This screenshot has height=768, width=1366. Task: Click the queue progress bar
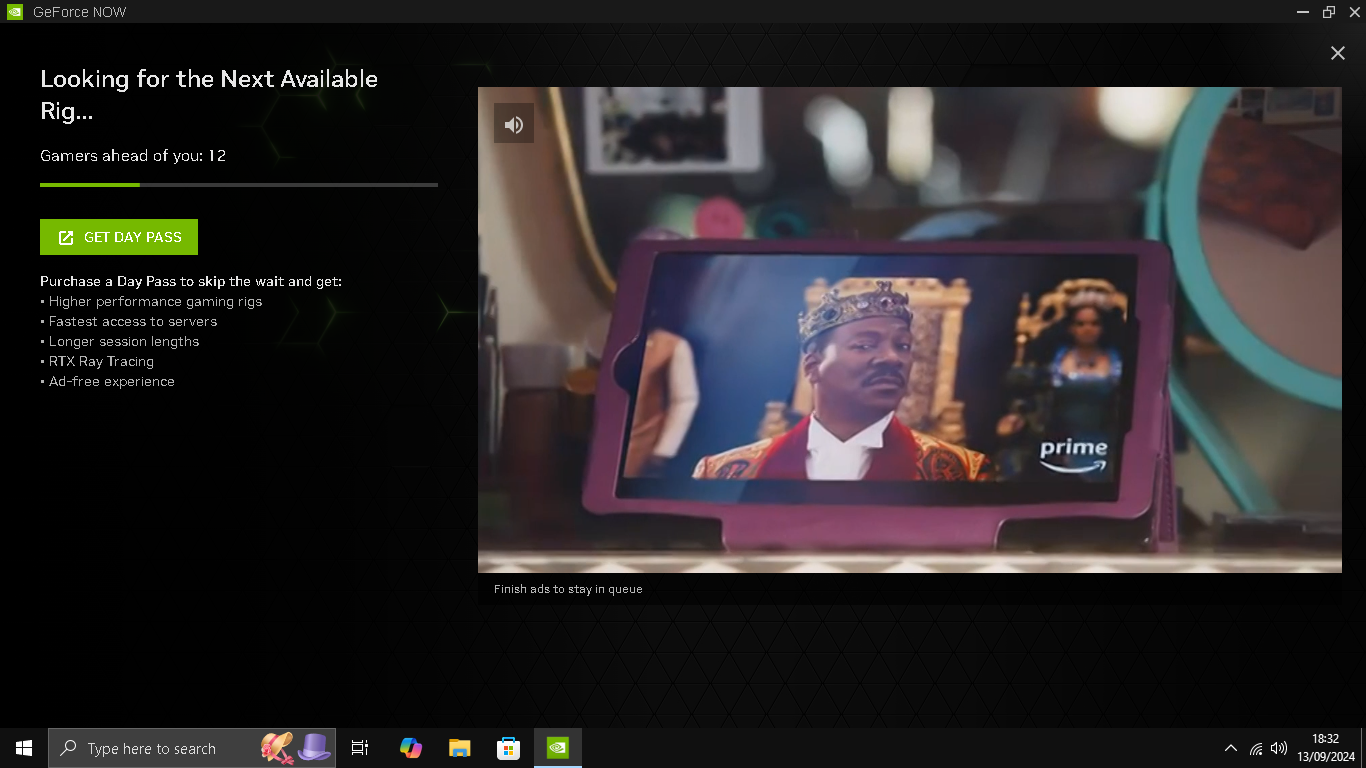[x=239, y=185]
